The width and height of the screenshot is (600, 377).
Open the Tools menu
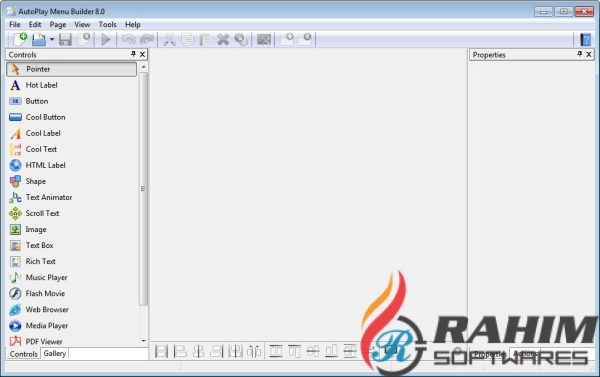click(x=108, y=24)
